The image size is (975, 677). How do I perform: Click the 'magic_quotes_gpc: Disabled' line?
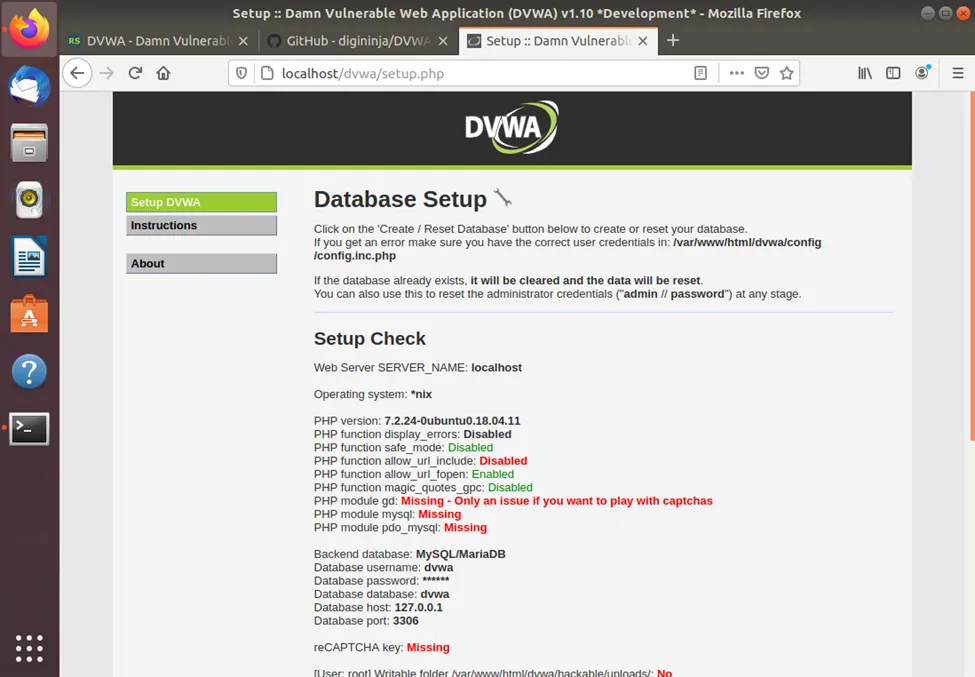pos(423,487)
